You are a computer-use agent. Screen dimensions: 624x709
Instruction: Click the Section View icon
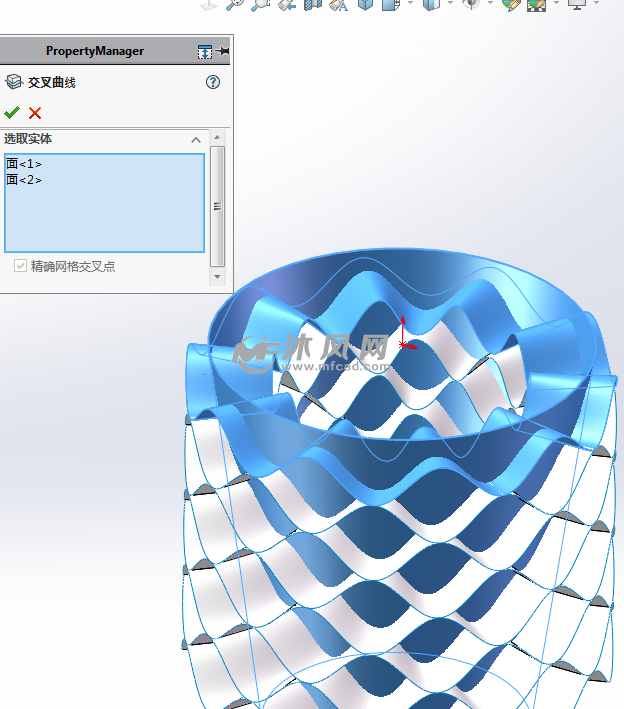point(312,5)
